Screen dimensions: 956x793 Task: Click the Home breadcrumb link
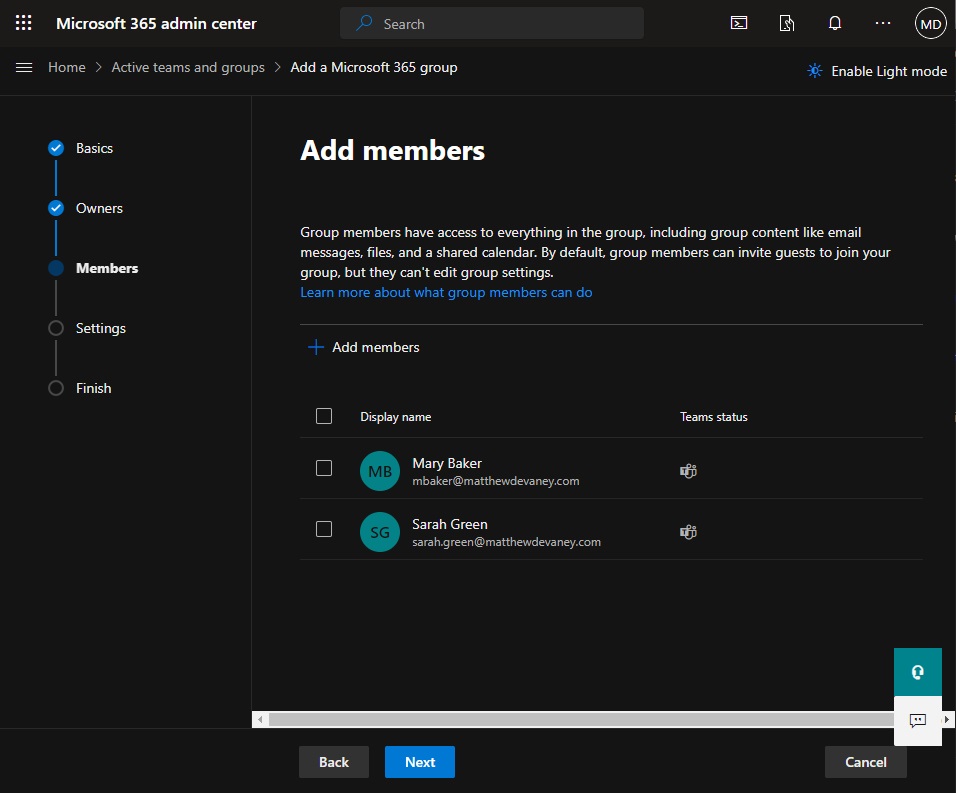point(67,67)
